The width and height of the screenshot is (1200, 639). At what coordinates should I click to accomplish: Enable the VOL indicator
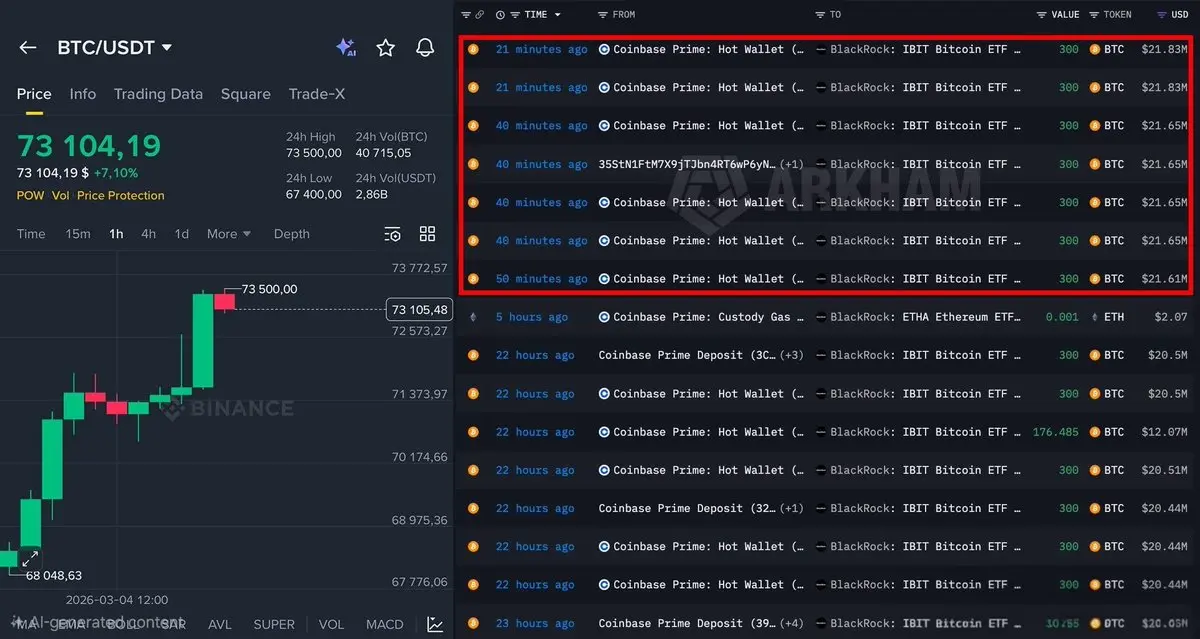(x=331, y=624)
